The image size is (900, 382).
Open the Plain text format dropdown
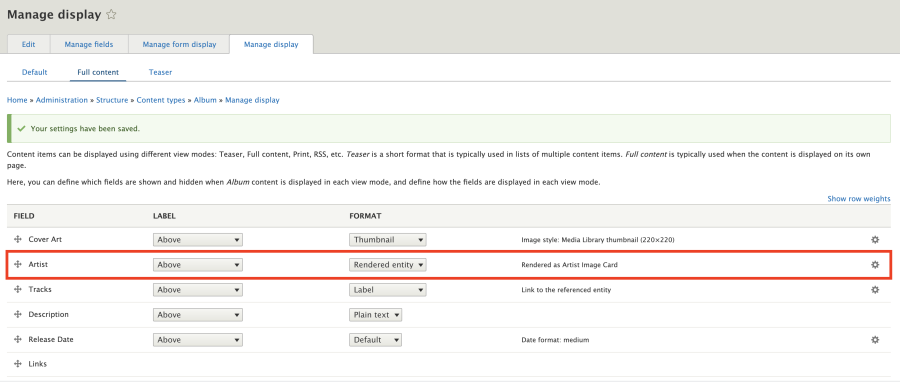(x=375, y=315)
